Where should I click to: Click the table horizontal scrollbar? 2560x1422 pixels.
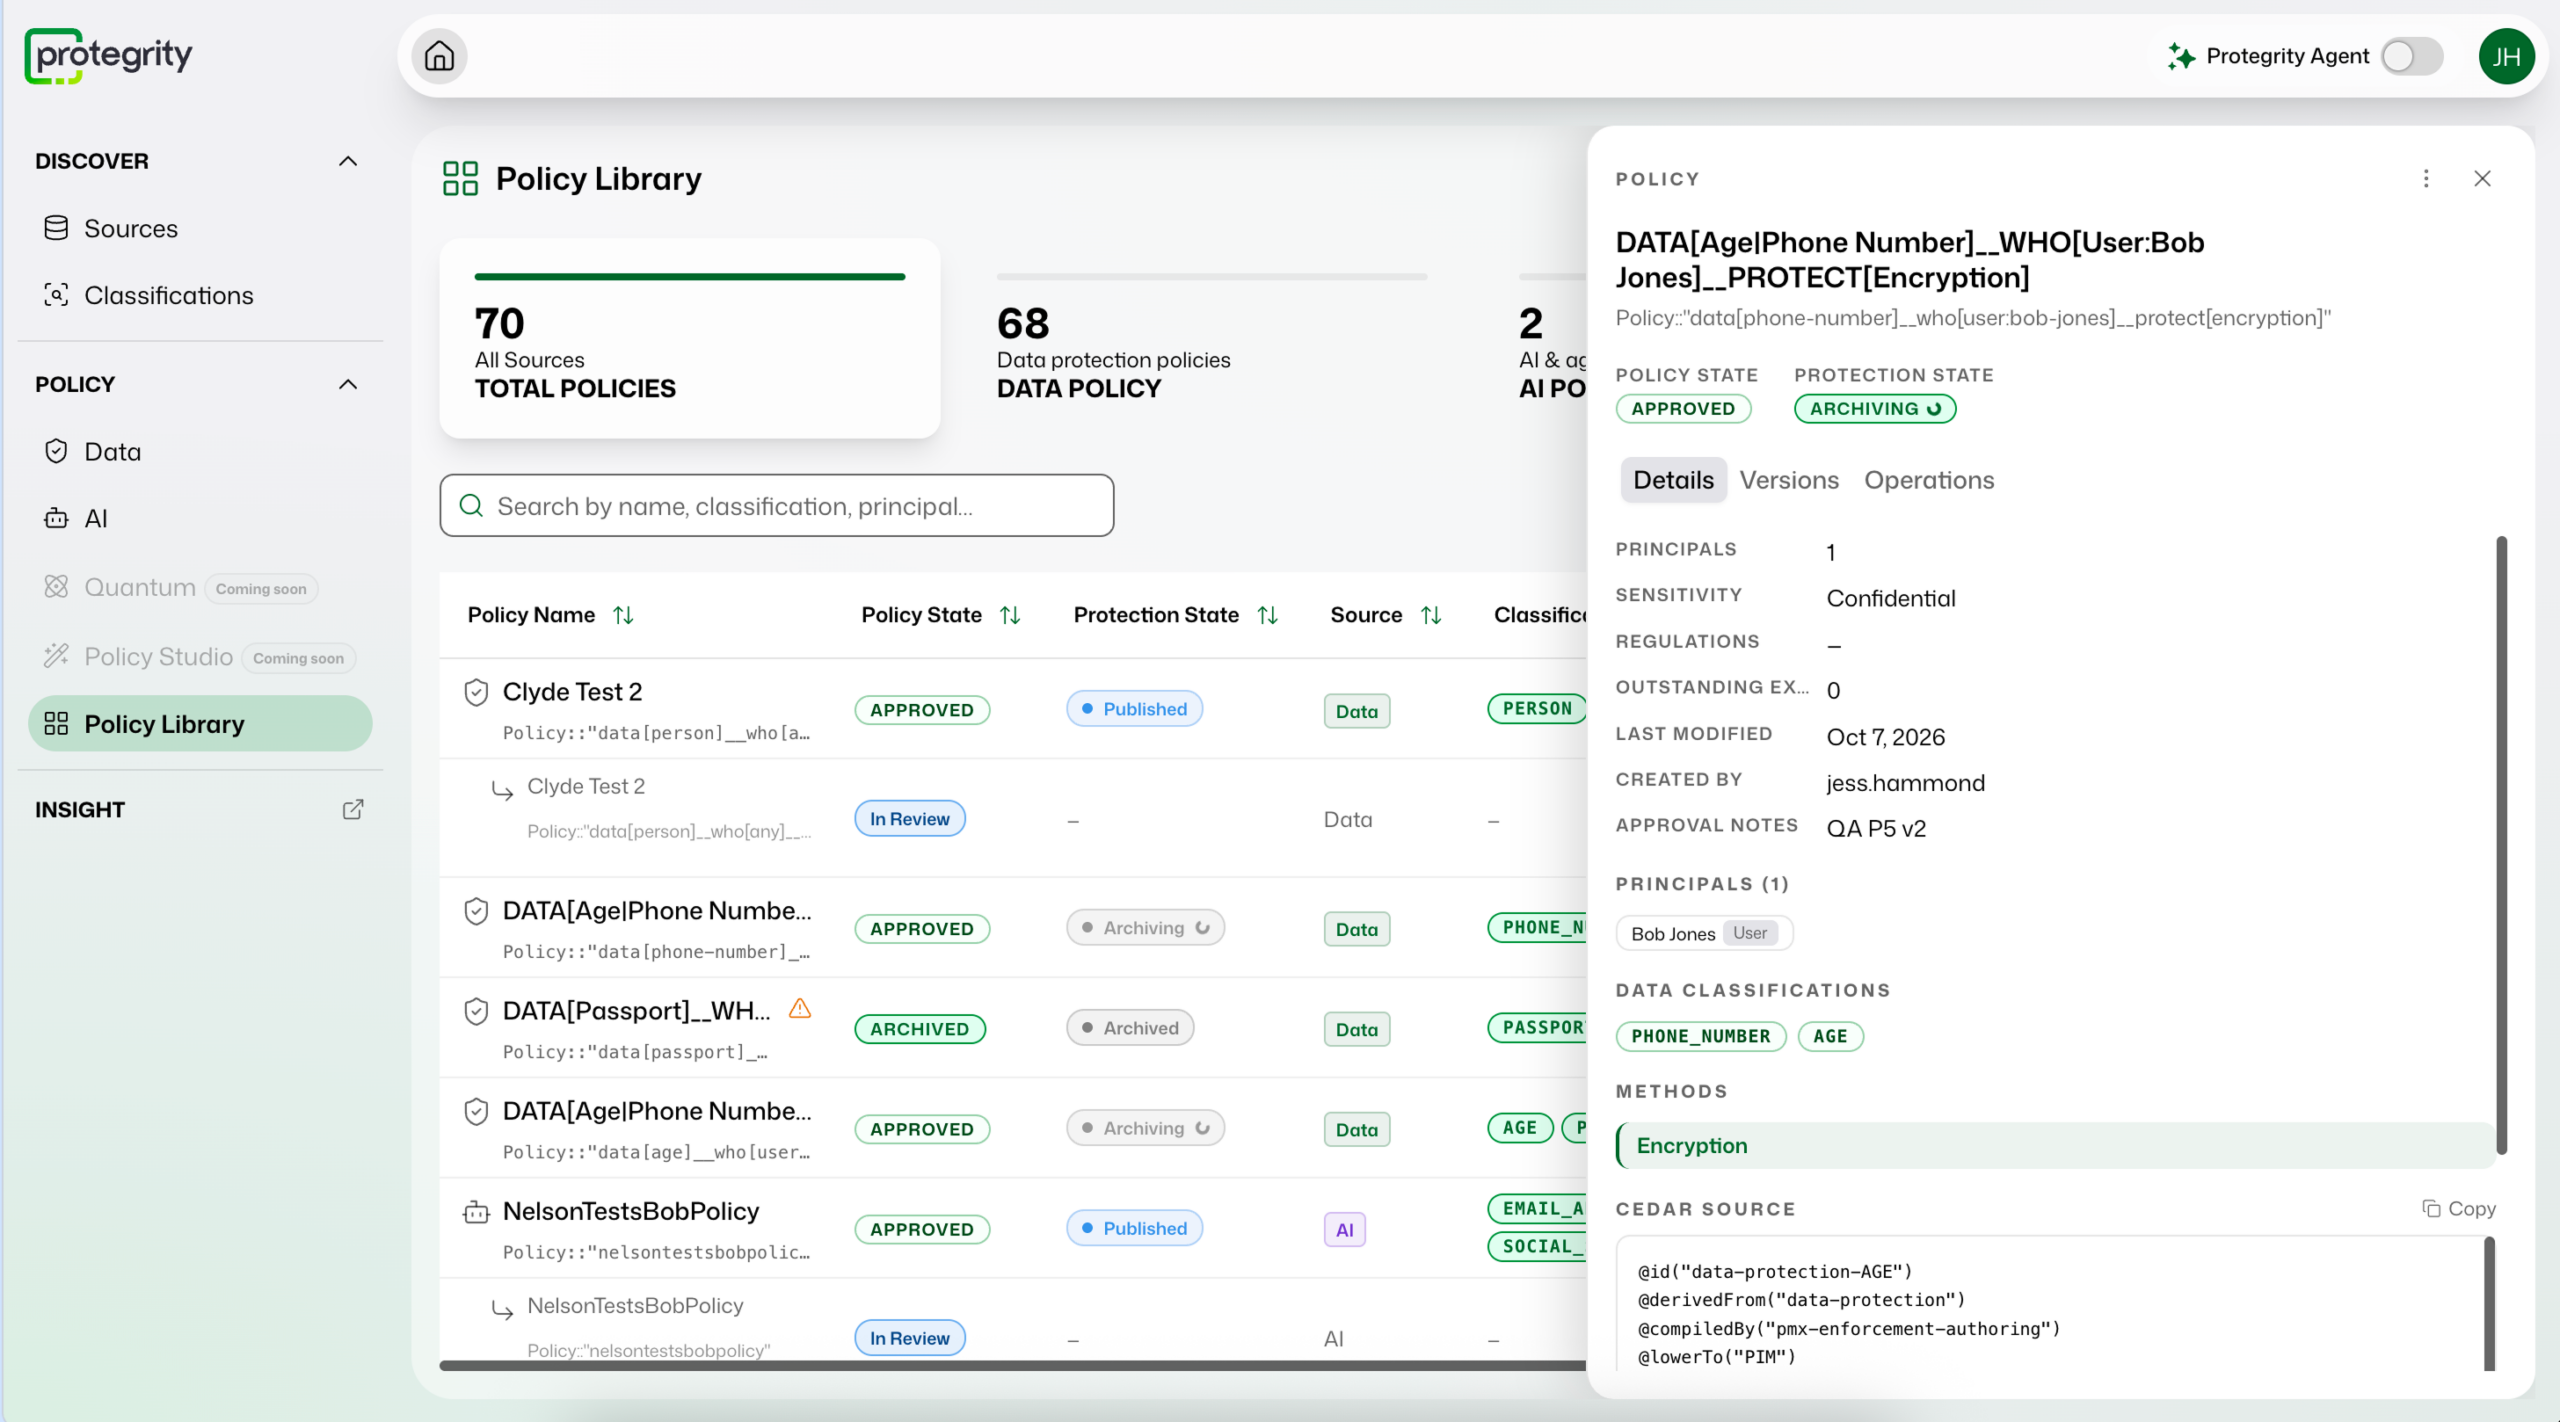coord(1013,1365)
